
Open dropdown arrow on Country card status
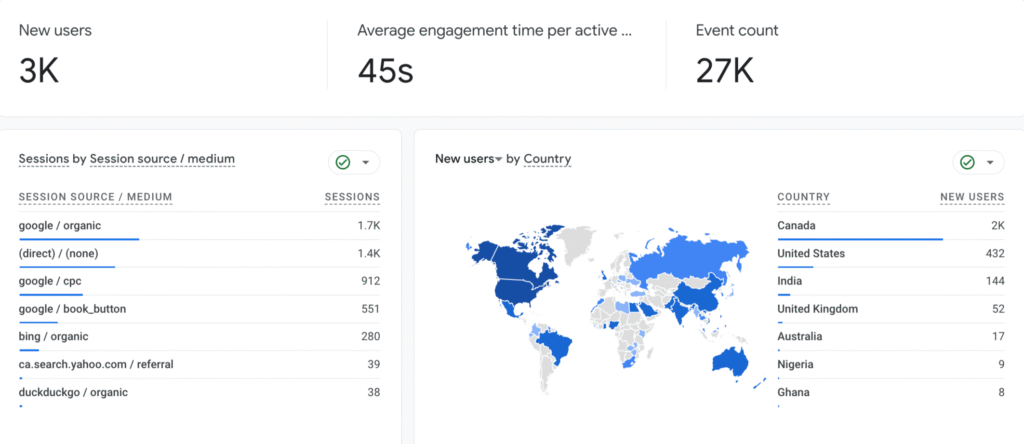pos(990,162)
